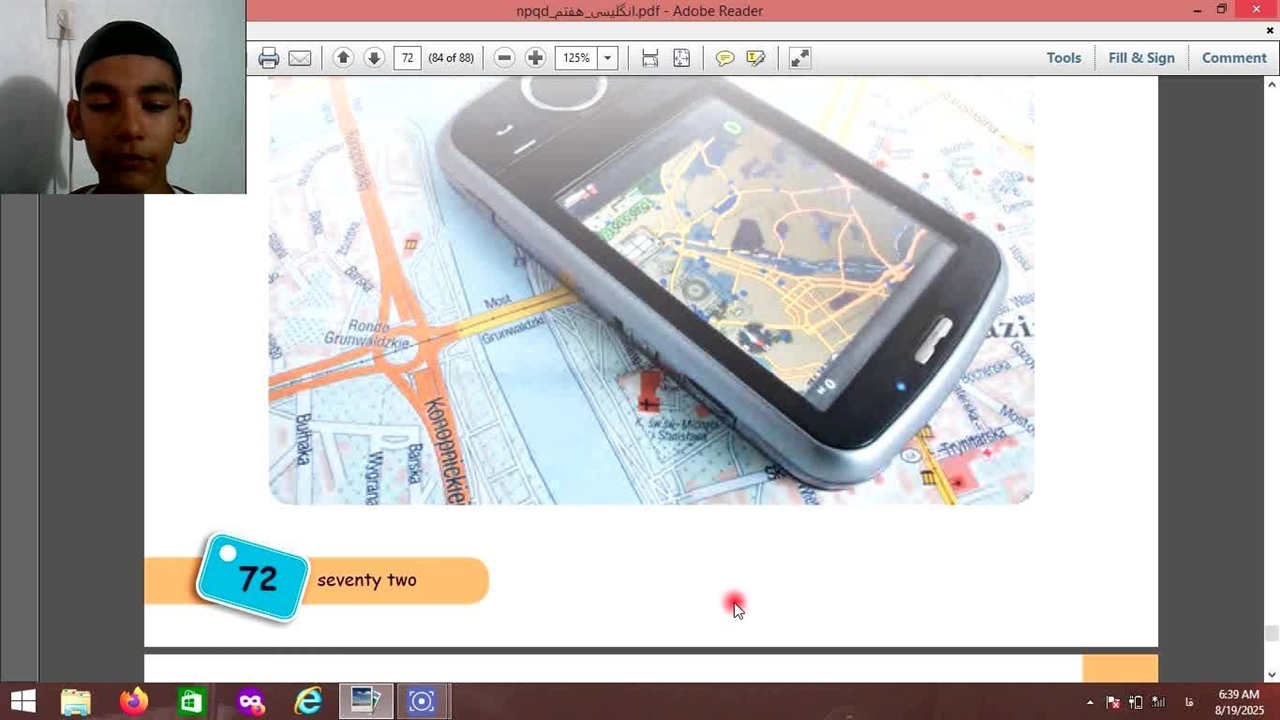Open the Fill & Sign pane
1280x720 pixels.
coord(1141,58)
